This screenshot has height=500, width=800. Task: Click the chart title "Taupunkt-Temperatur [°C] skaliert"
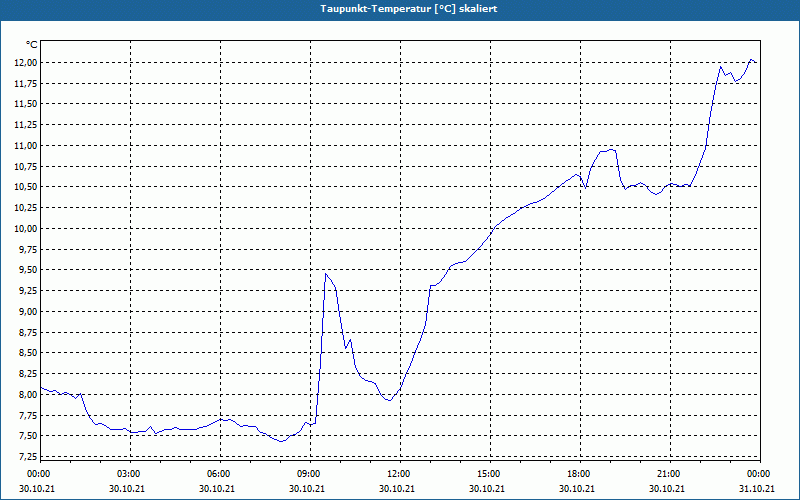tap(409, 9)
